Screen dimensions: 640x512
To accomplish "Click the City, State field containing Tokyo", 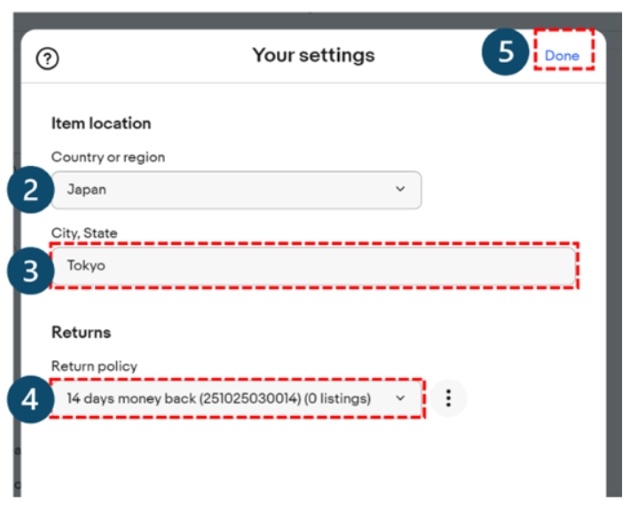I will 313,266.
